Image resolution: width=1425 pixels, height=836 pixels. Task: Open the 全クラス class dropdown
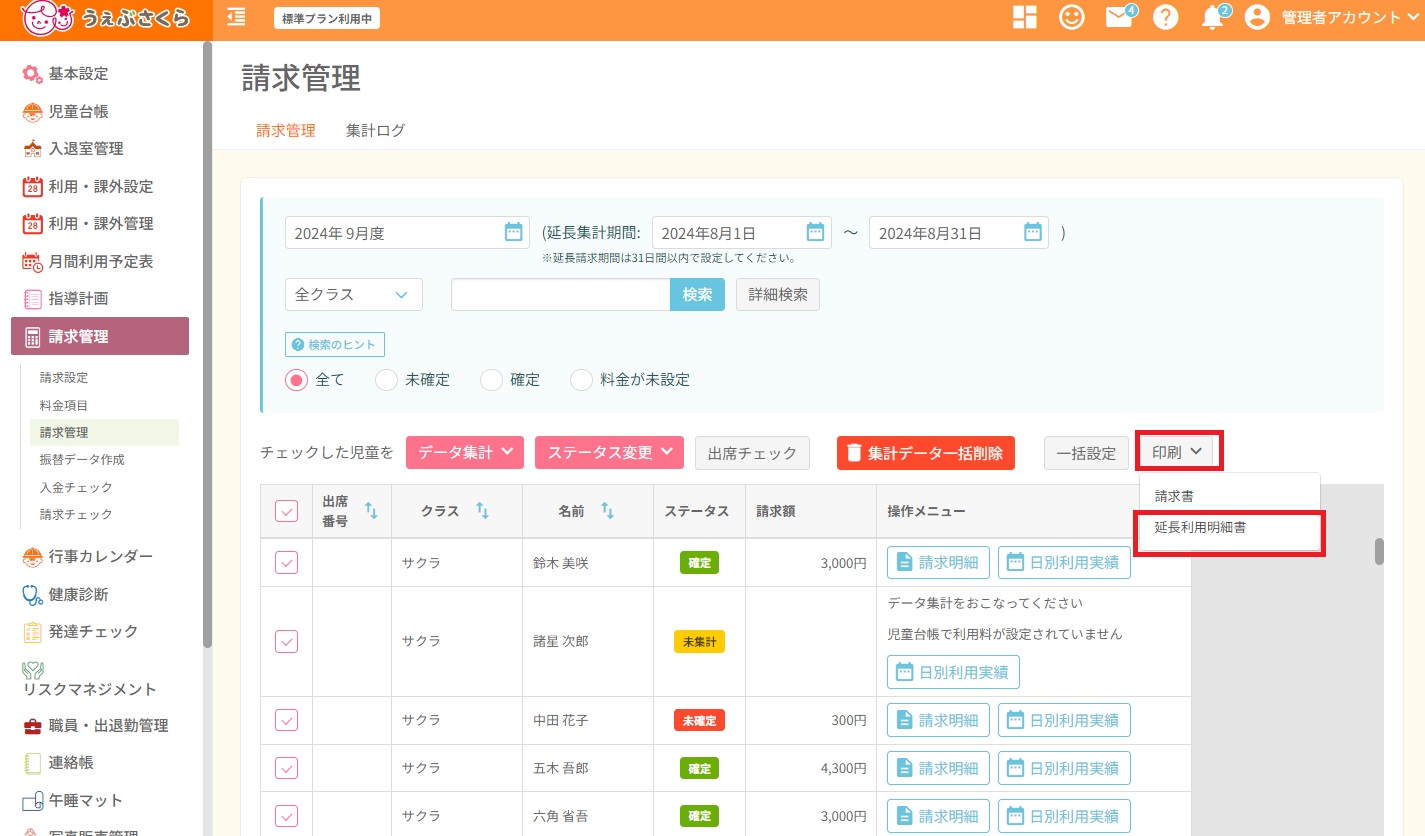[x=354, y=295]
